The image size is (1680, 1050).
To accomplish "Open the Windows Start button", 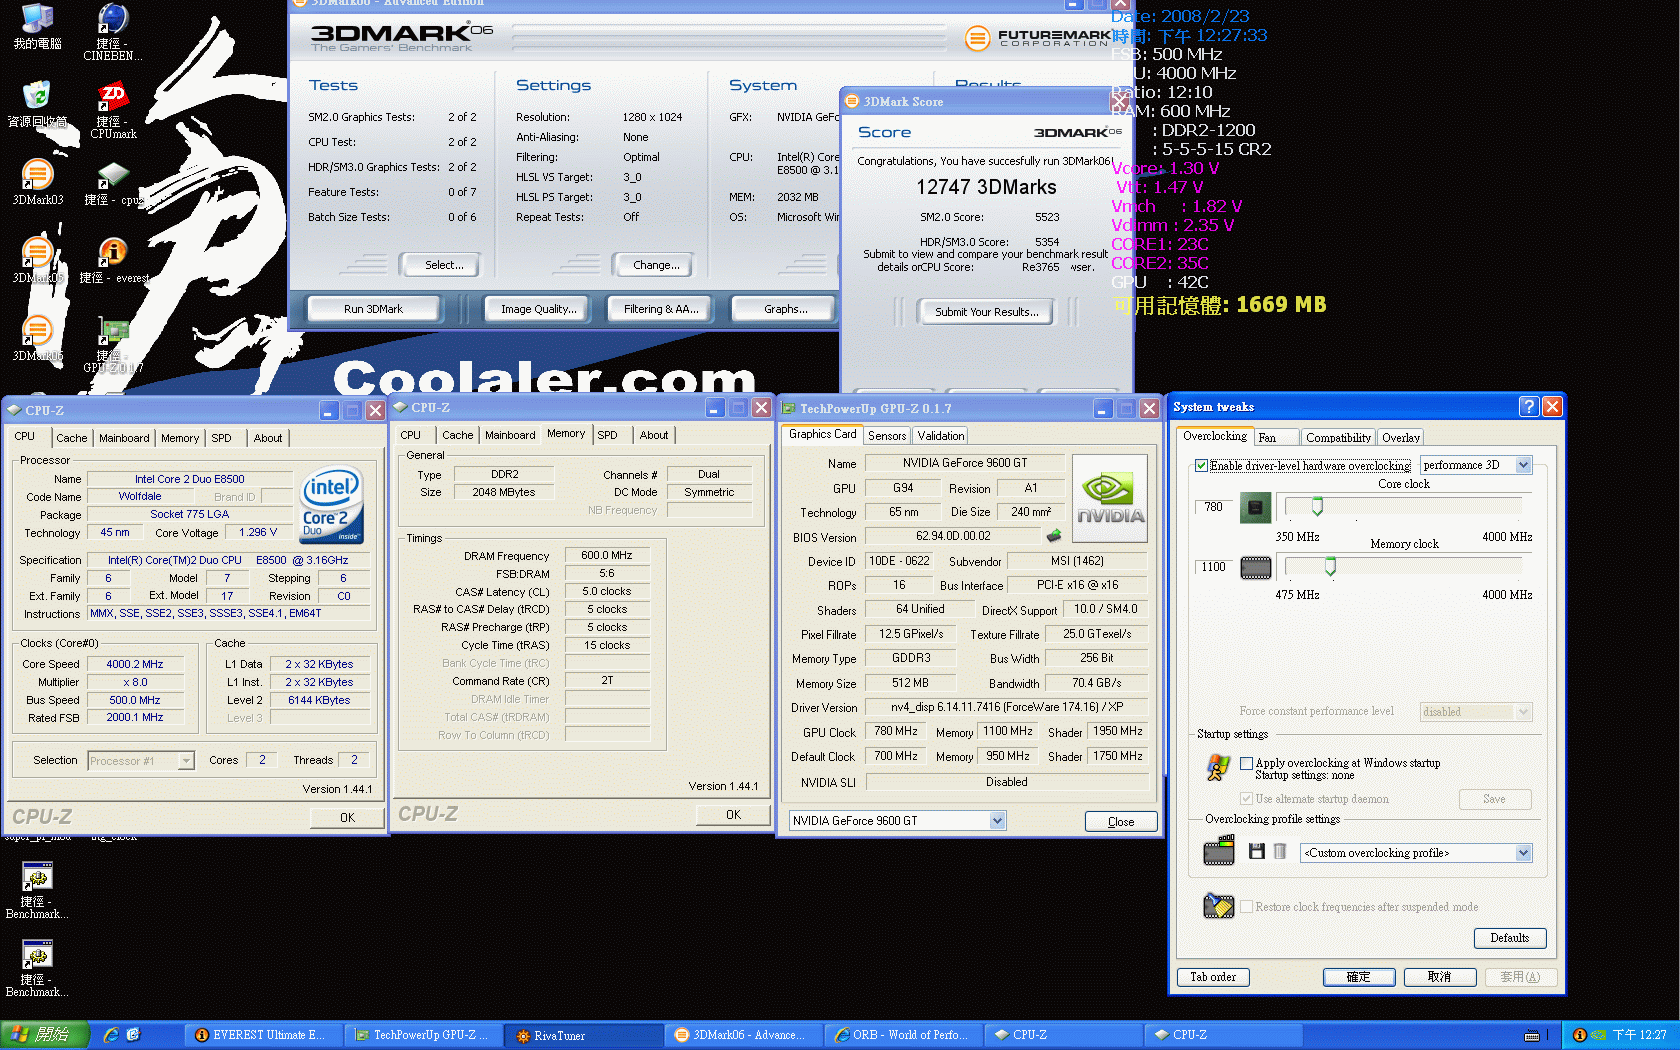I will pos(45,1035).
